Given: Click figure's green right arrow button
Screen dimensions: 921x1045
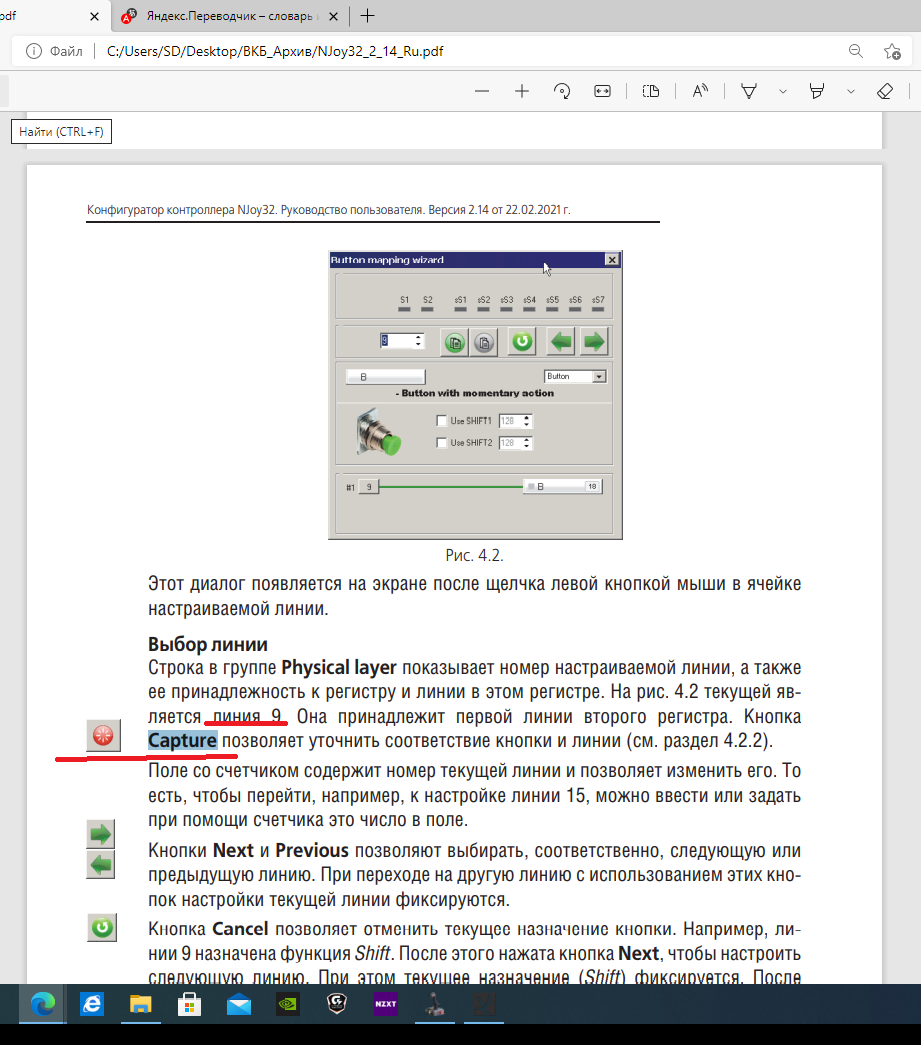Looking at the screenshot, I should pos(593,342).
